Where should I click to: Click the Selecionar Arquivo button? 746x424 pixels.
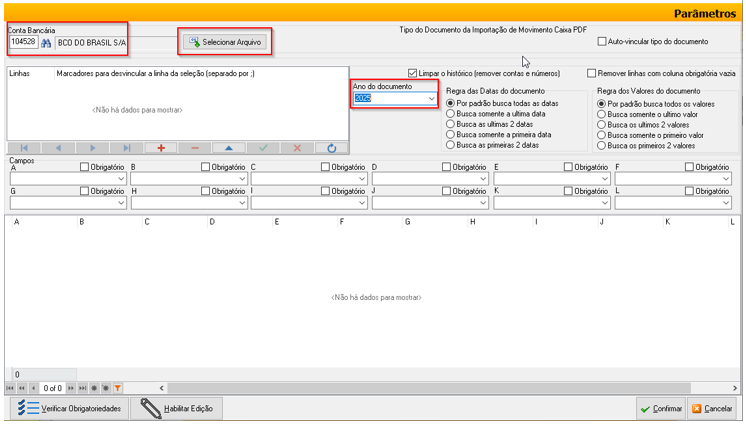coord(224,42)
